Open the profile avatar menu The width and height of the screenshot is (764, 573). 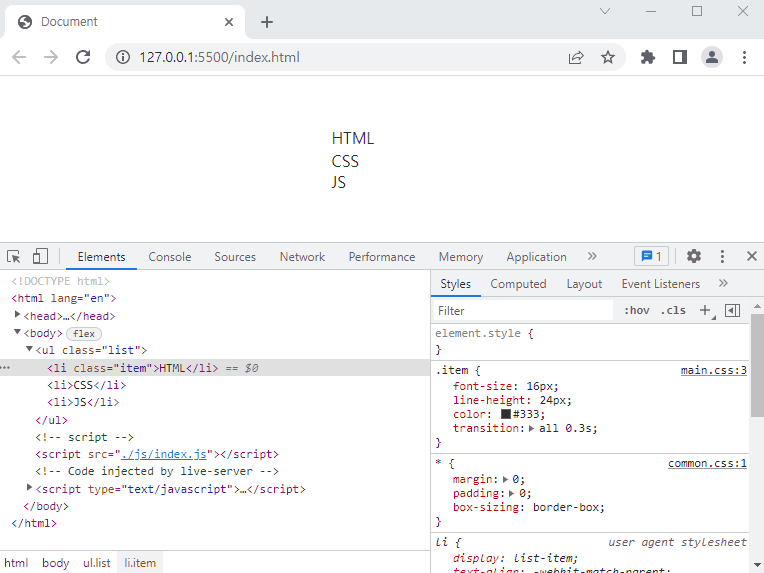coord(712,57)
